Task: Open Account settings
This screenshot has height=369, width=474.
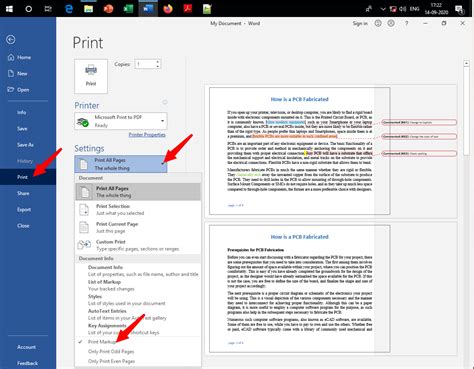Action: coord(26,347)
